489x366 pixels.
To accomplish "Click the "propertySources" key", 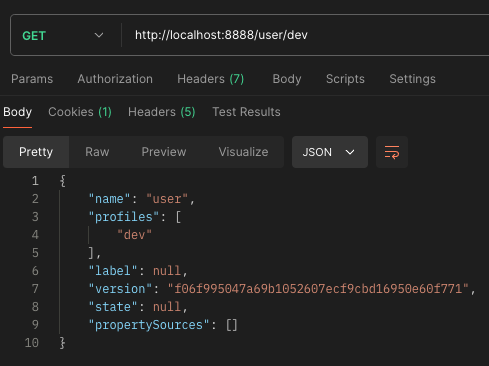I will tap(149, 325).
